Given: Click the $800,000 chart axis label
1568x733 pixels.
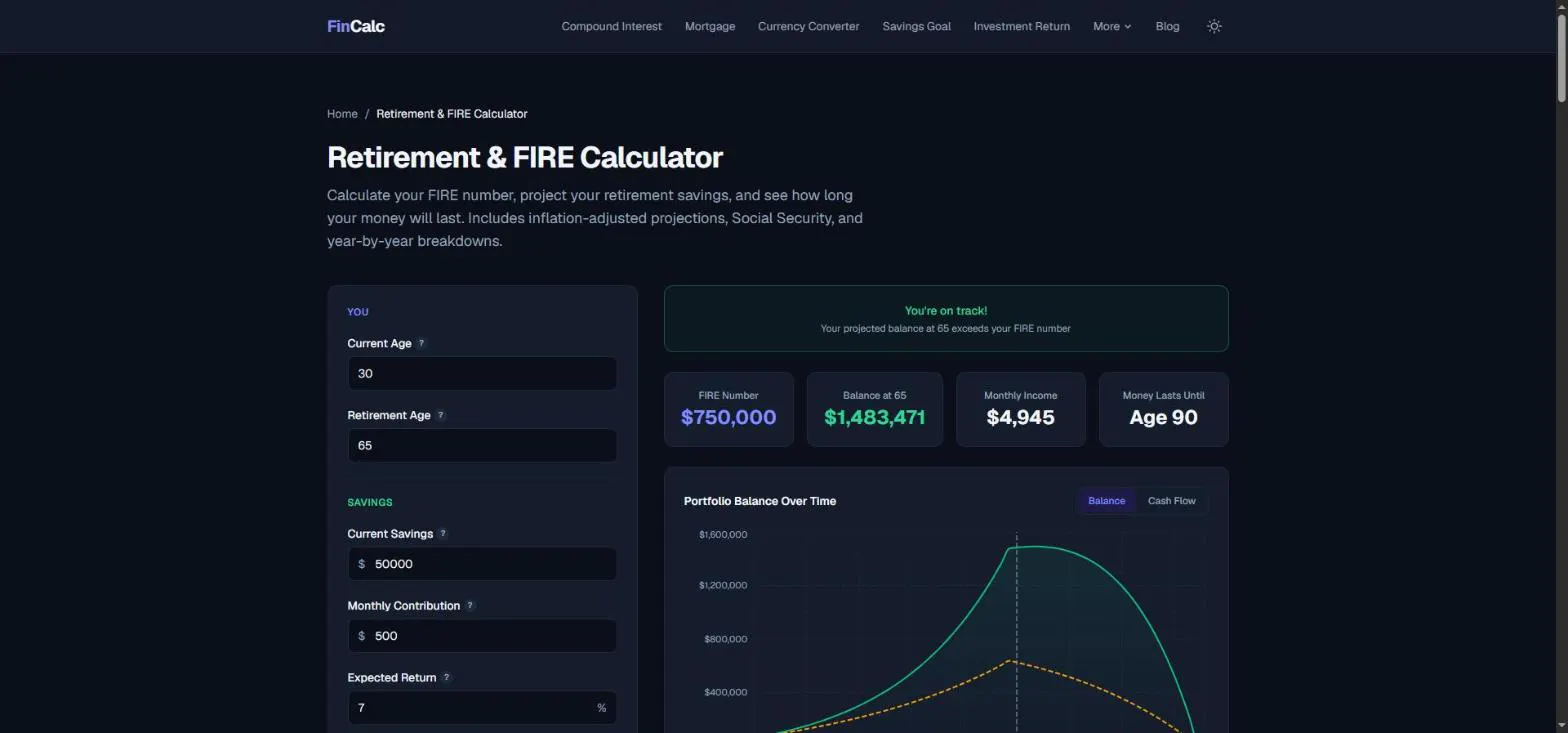Looking at the screenshot, I should click(725, 639).
